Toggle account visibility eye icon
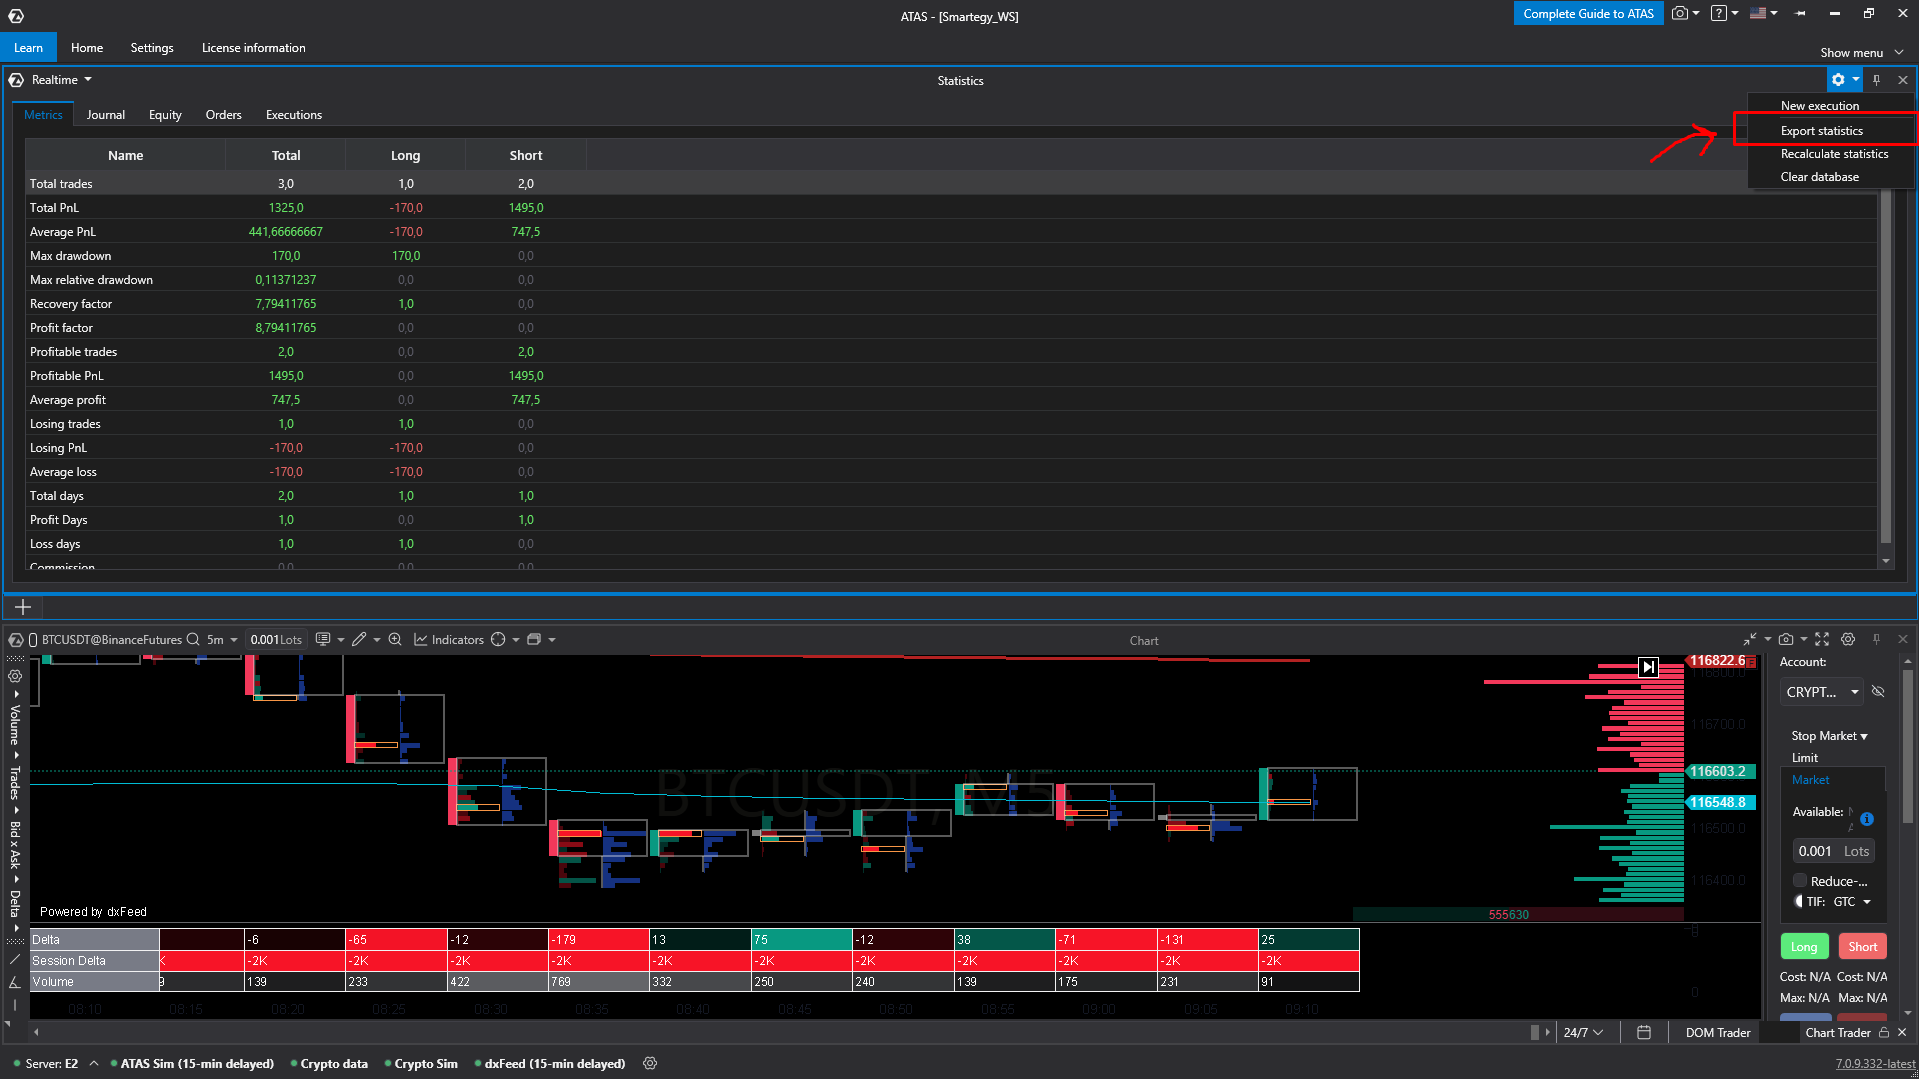This screenshot has height=1079, width=1919. [x=1878, y=692]
